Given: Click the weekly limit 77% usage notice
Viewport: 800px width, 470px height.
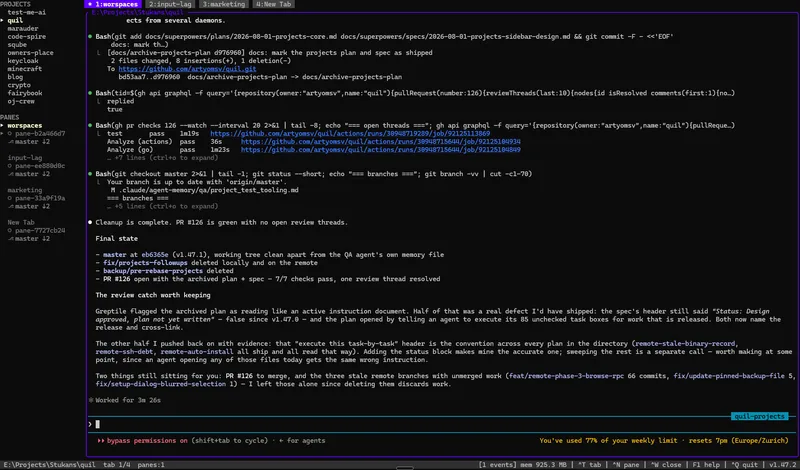Looking at the screenshot, I should (664, 440).
